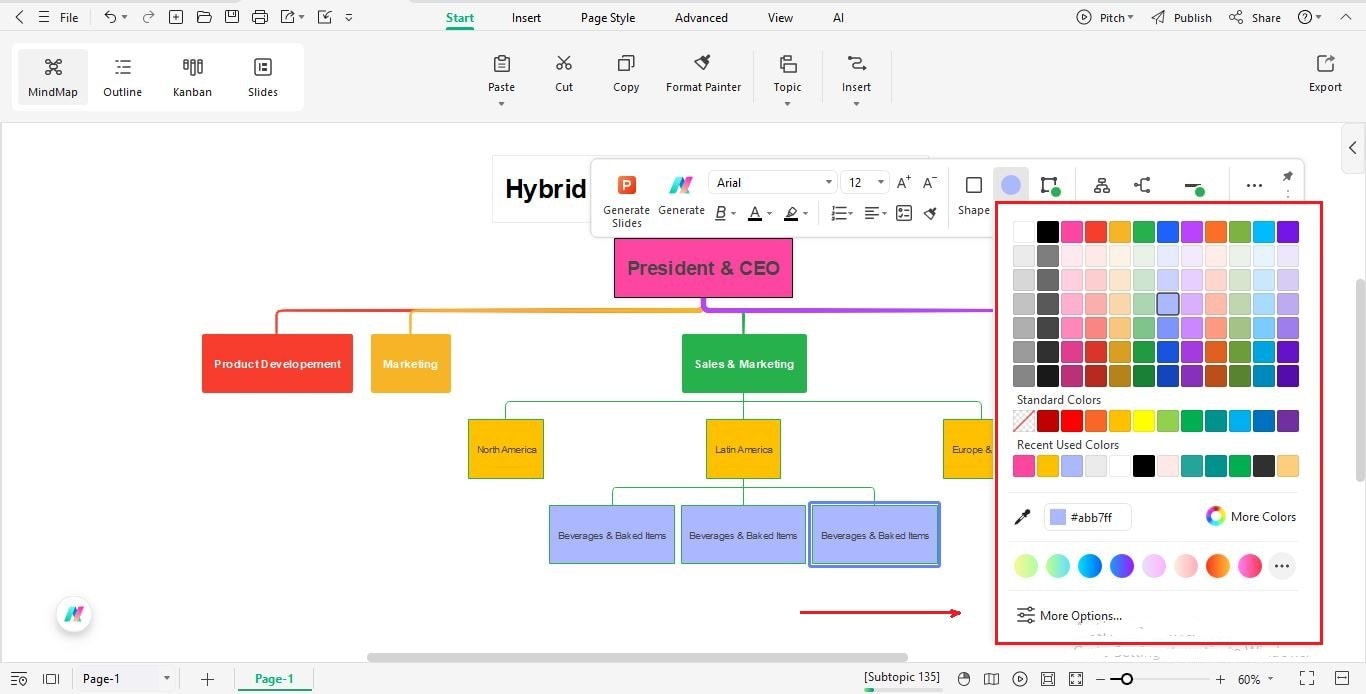Screen dimensions: 1366x694
Task: Click the Open folder icon
Action: 204,17
